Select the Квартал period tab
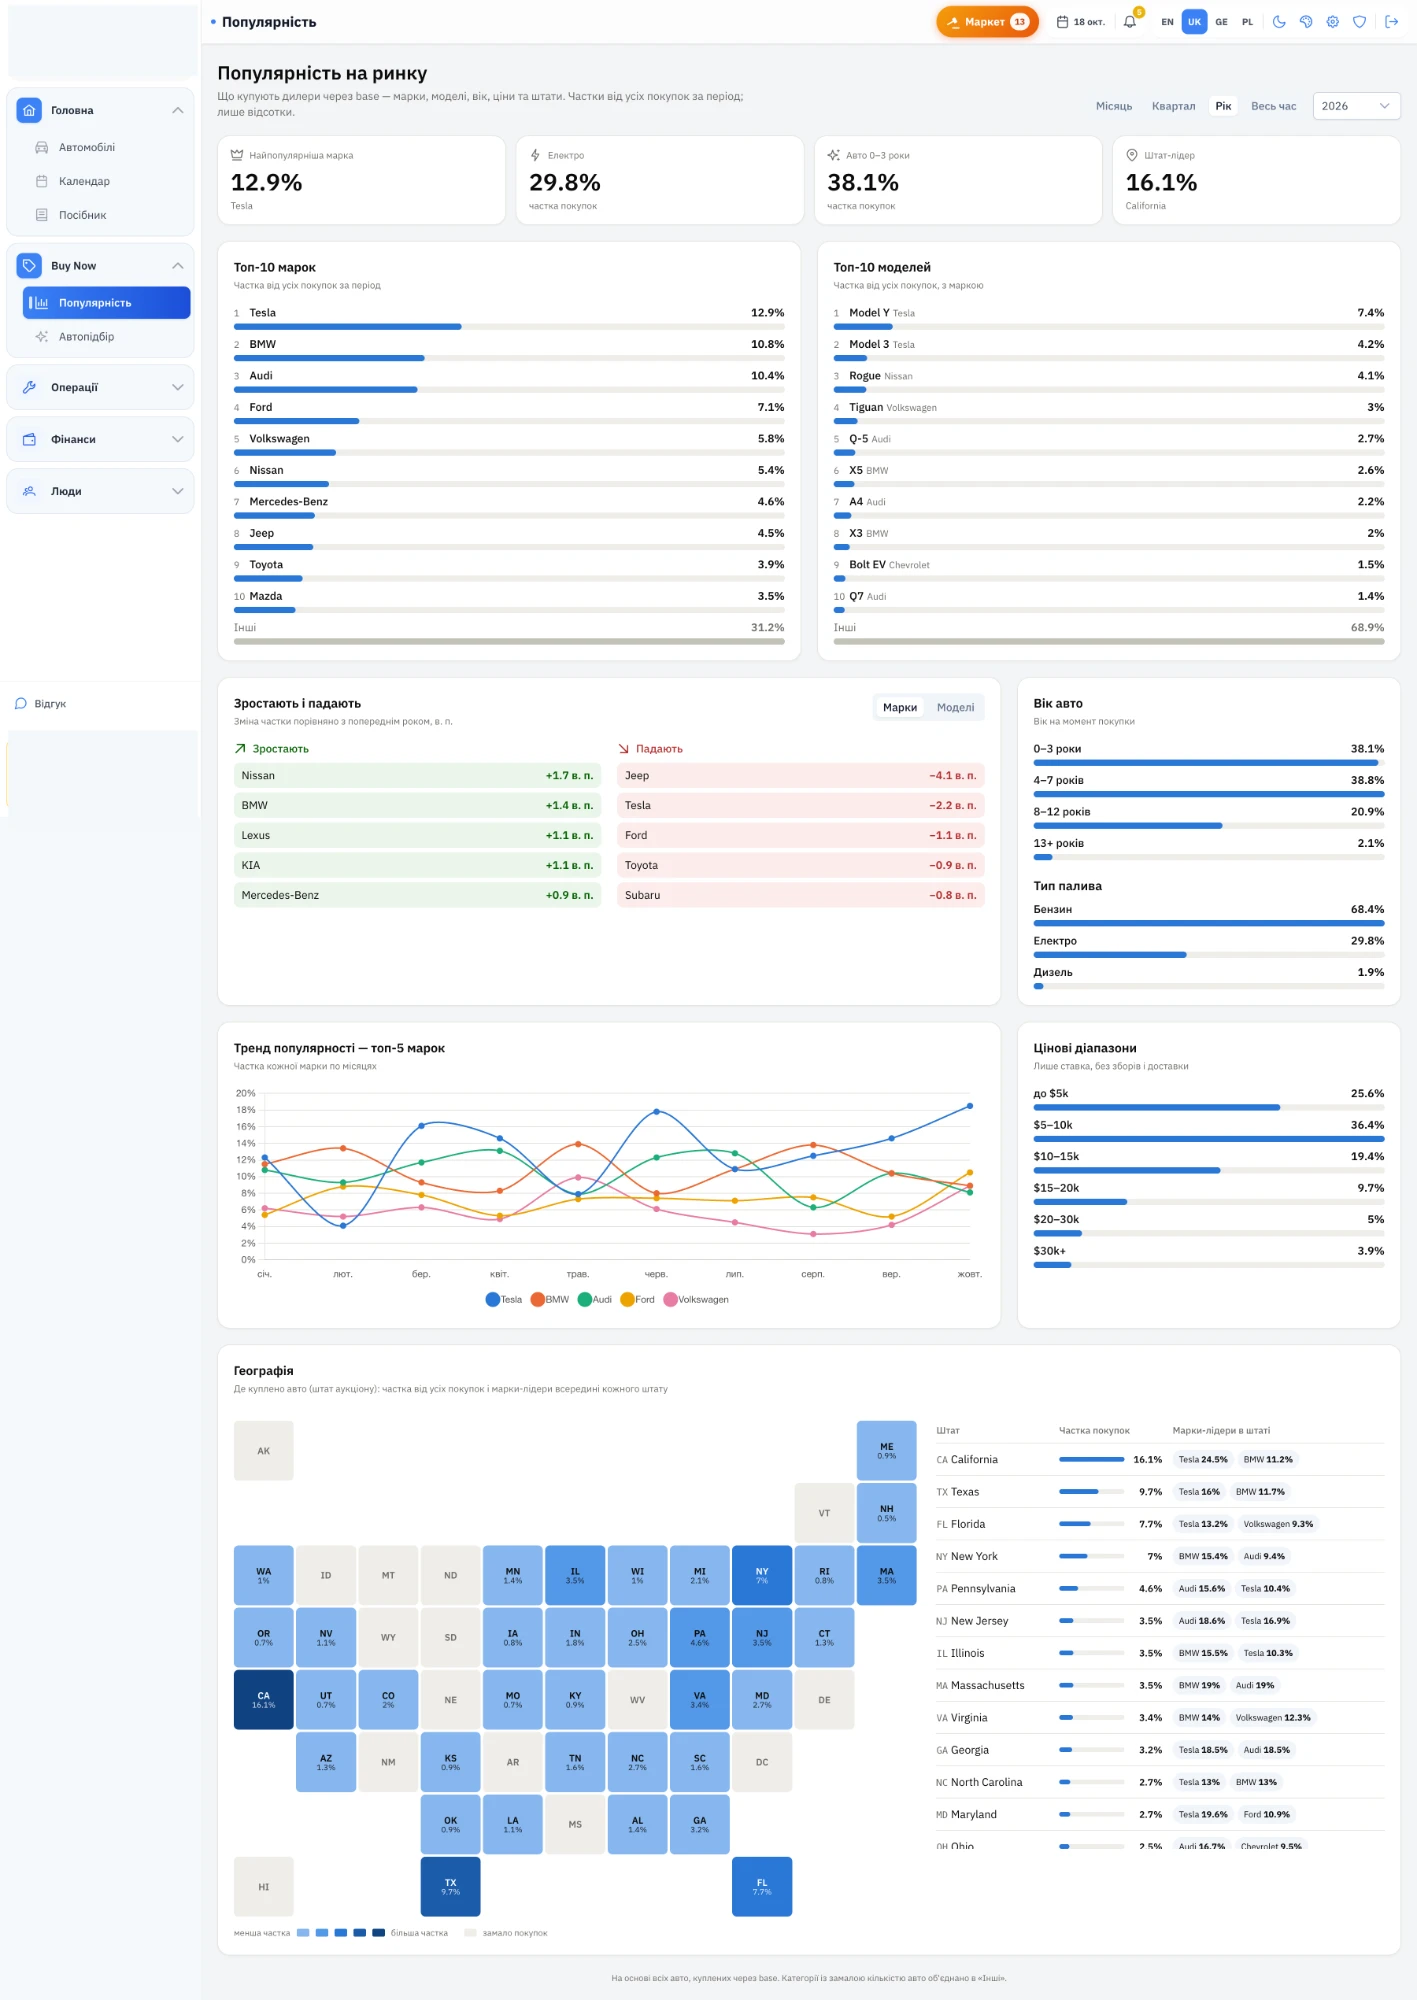 click(x=1173, y=106)
